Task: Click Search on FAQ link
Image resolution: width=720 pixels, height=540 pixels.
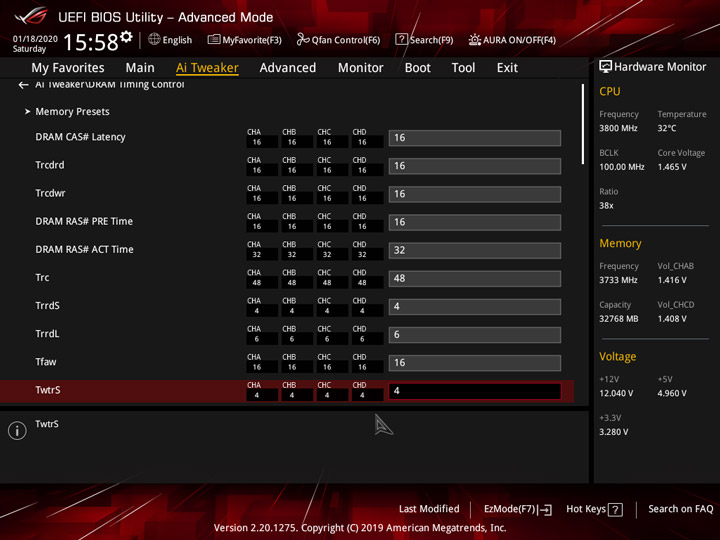Action: click(x=681, y=509)
